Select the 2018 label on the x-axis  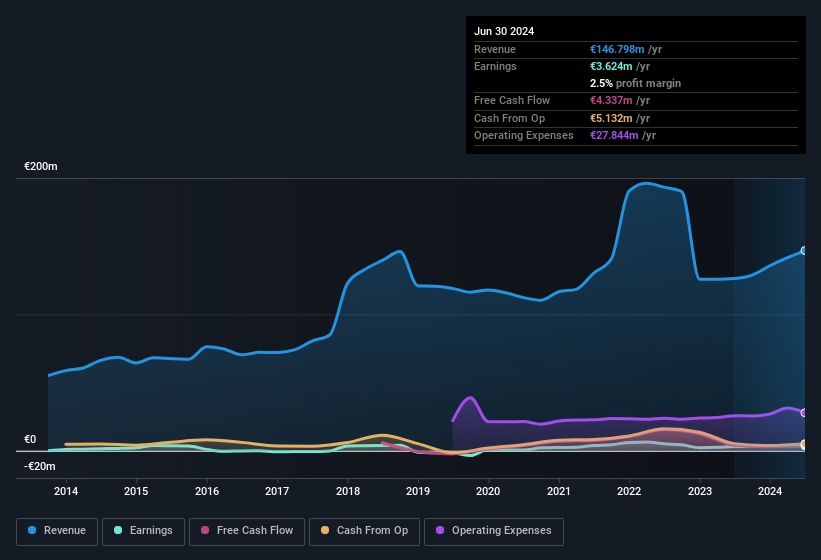[x=348, y=491]
